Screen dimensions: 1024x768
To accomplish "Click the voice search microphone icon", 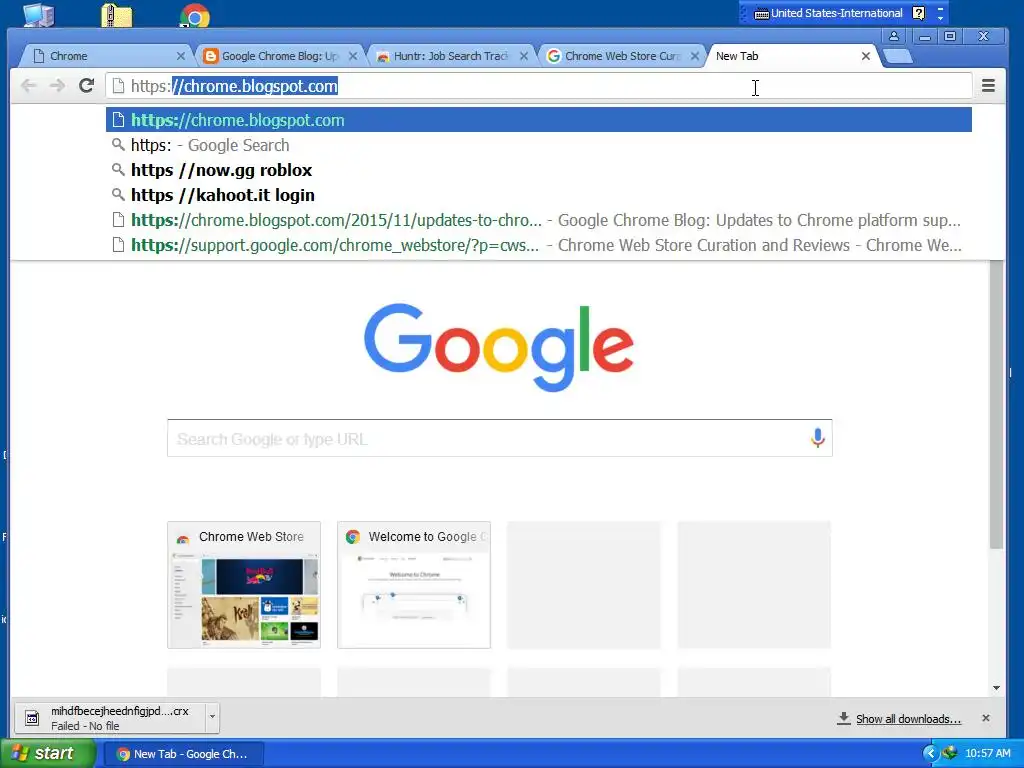I will point(817,438).
